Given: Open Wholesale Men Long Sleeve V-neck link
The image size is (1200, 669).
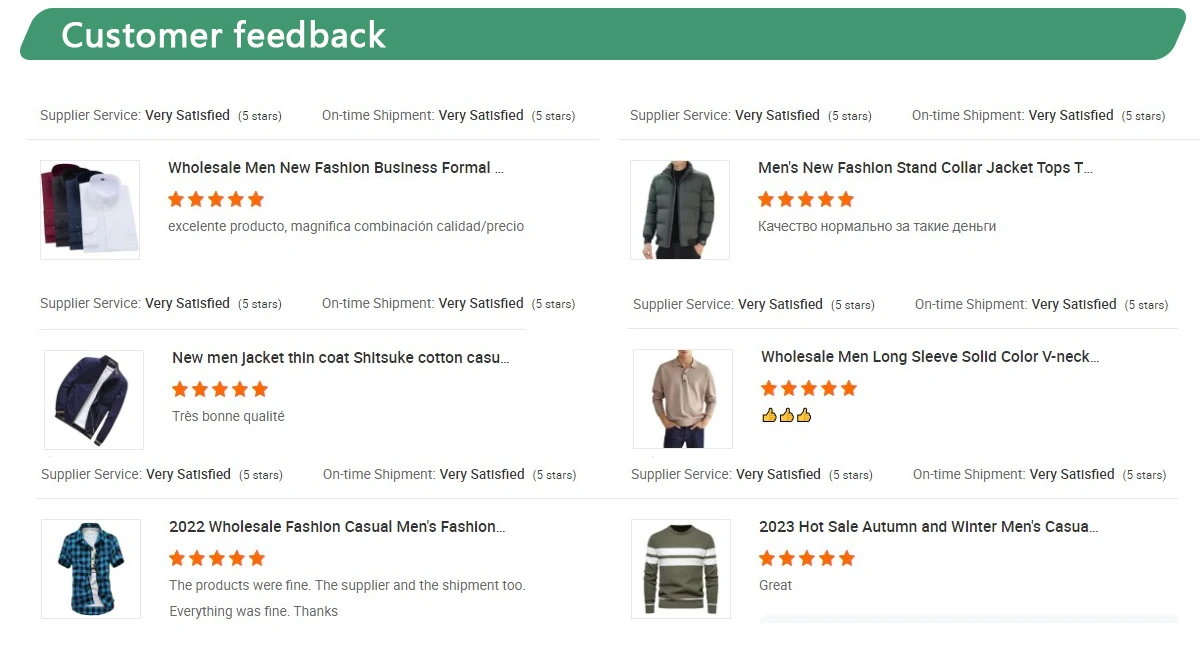Looking at the screenshot, I should pos(929,357).
